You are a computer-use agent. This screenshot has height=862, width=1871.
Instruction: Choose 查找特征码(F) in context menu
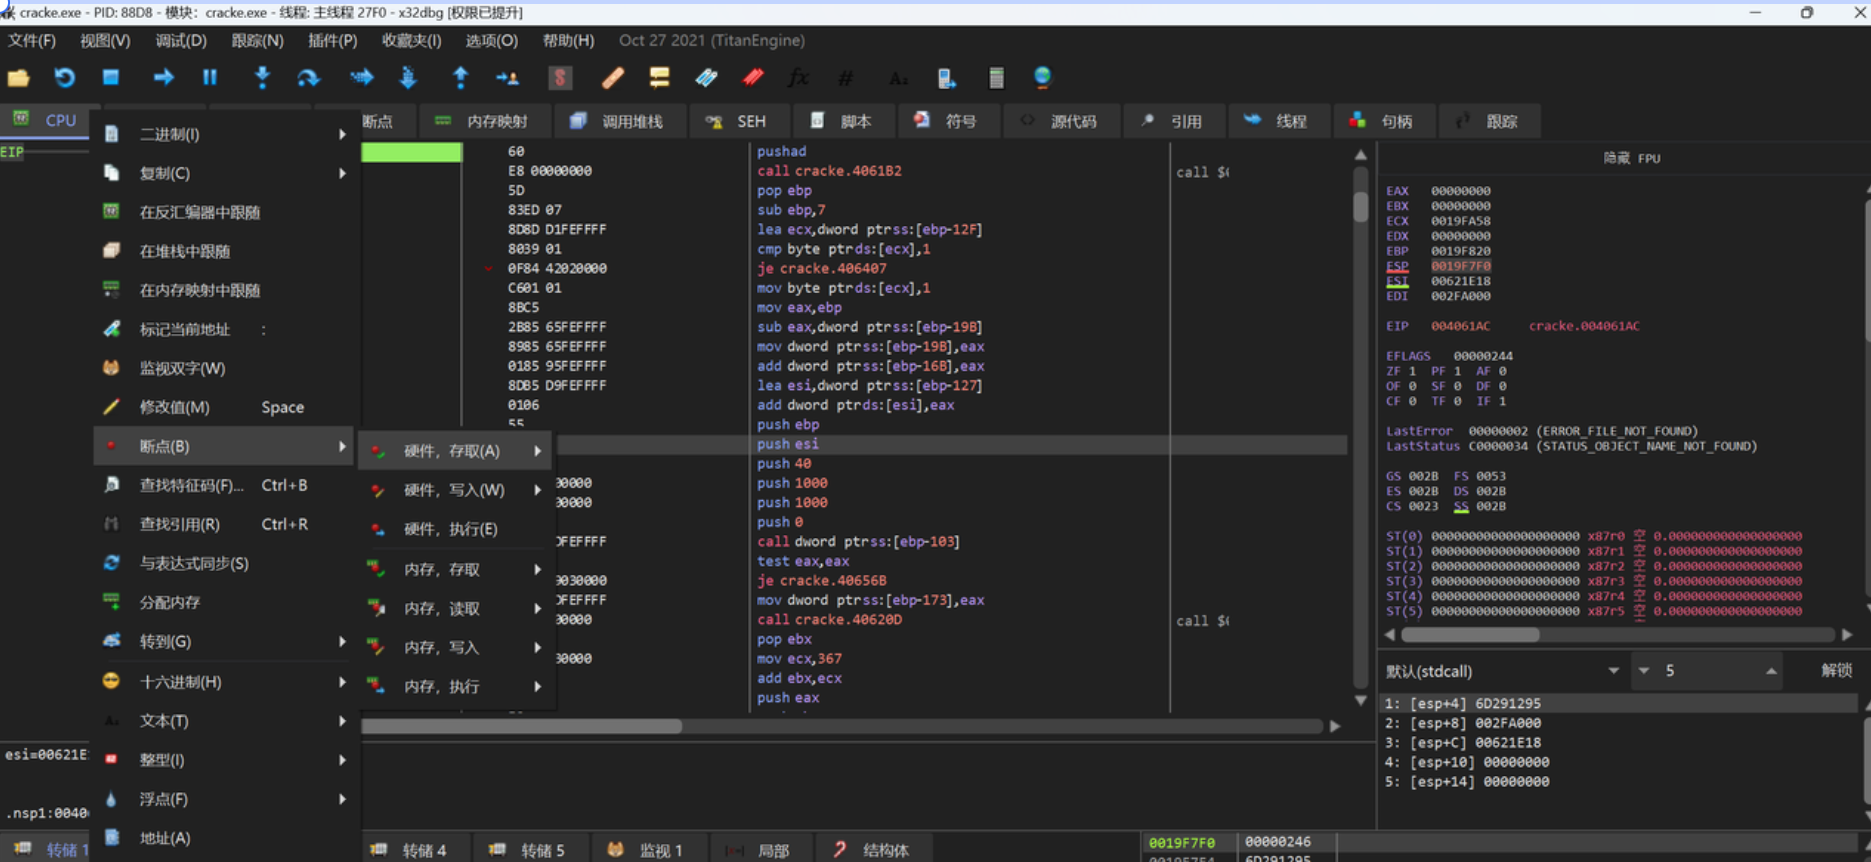226,485
